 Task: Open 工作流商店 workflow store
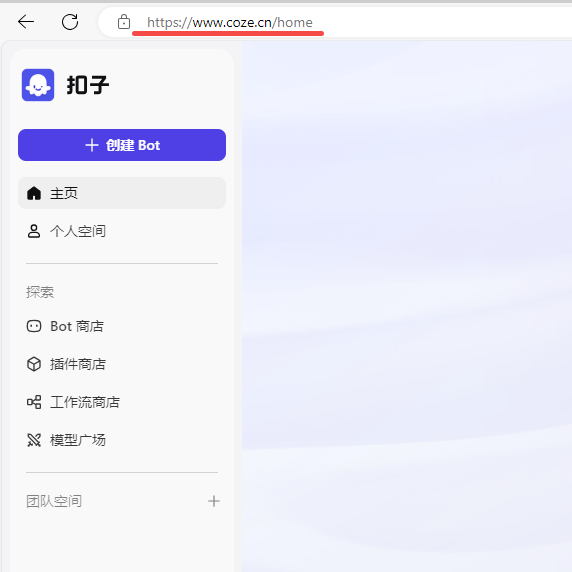click(122, 402)
